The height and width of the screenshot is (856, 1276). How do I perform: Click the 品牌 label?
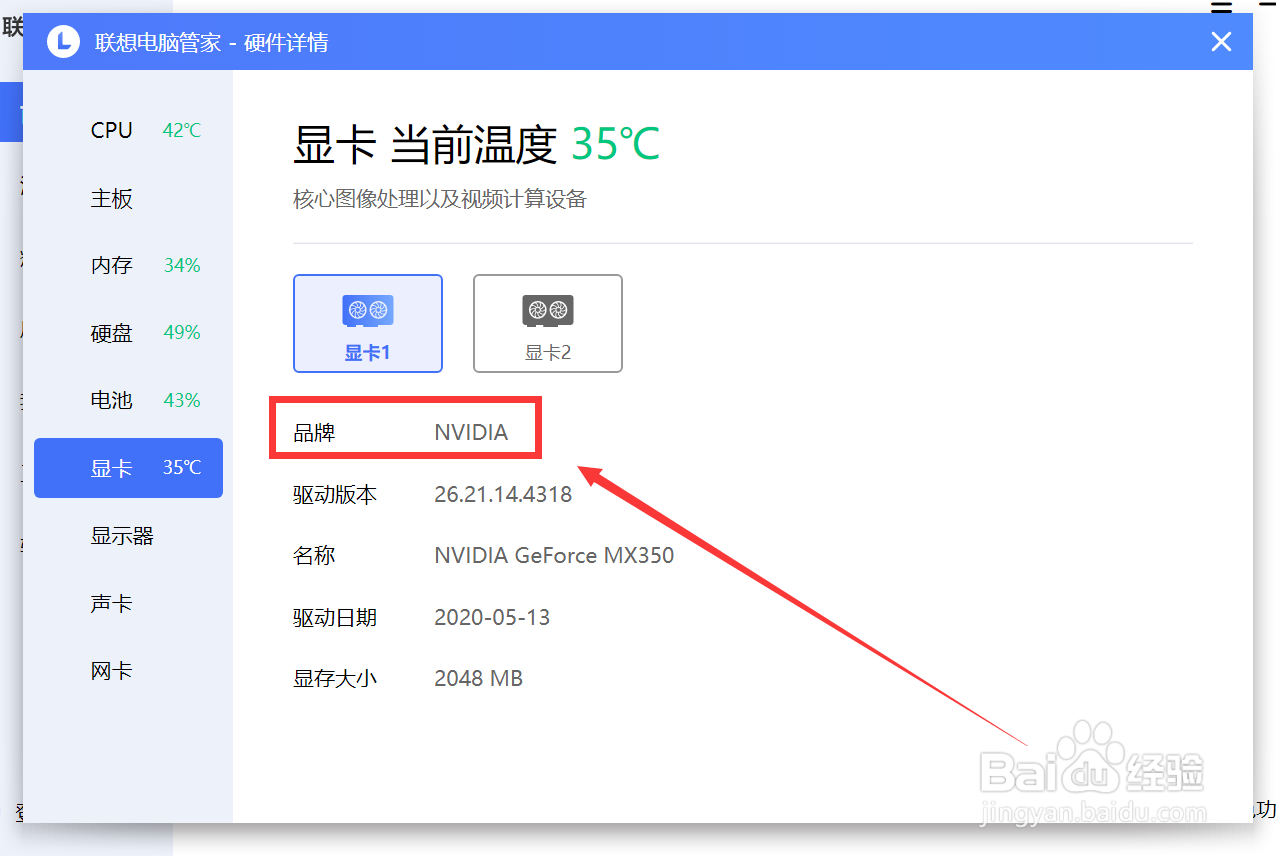[314, 433]
